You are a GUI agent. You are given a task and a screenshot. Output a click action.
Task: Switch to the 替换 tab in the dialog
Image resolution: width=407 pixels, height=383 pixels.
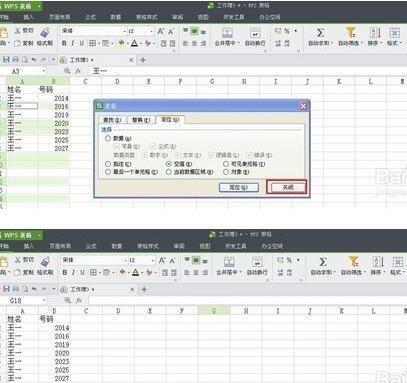tap(141, 120)
